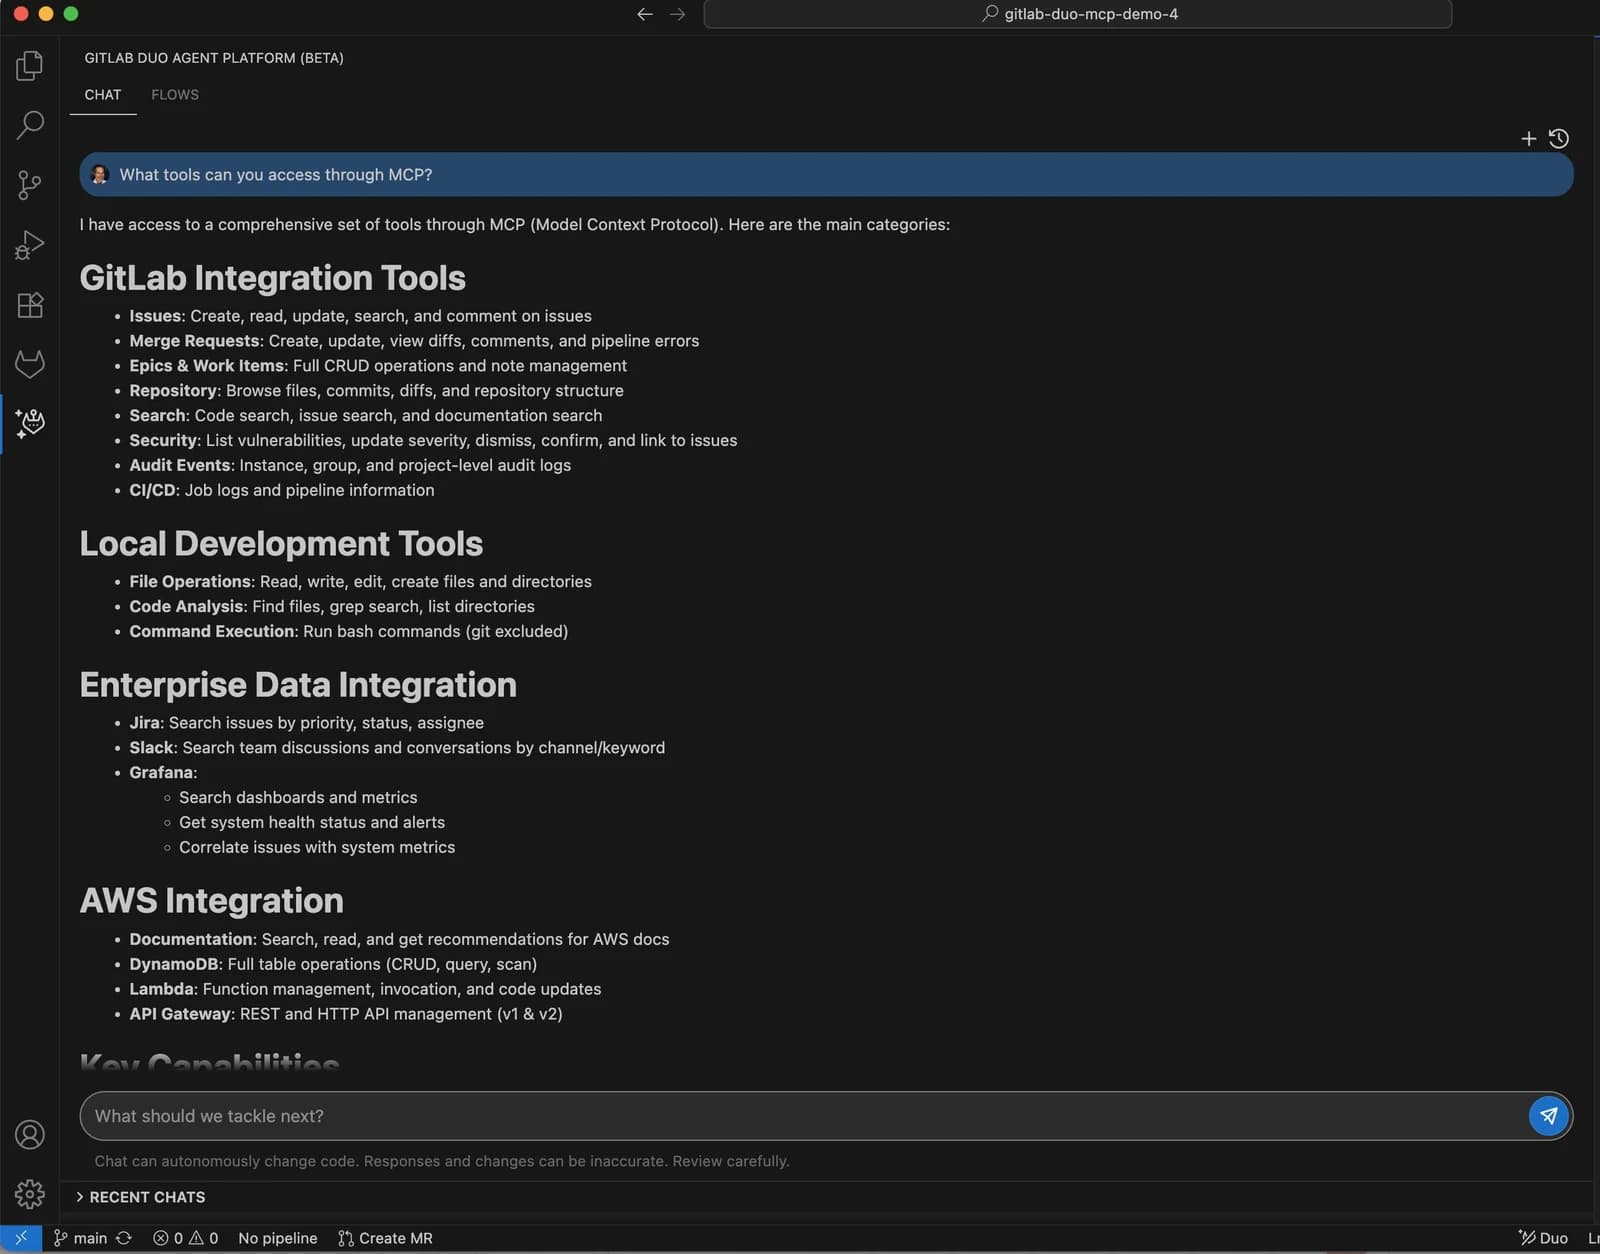Screen dimensions: 1600x1254
Task: Expand the RECENT CHATS section
Action: (x=140, y=1197)
